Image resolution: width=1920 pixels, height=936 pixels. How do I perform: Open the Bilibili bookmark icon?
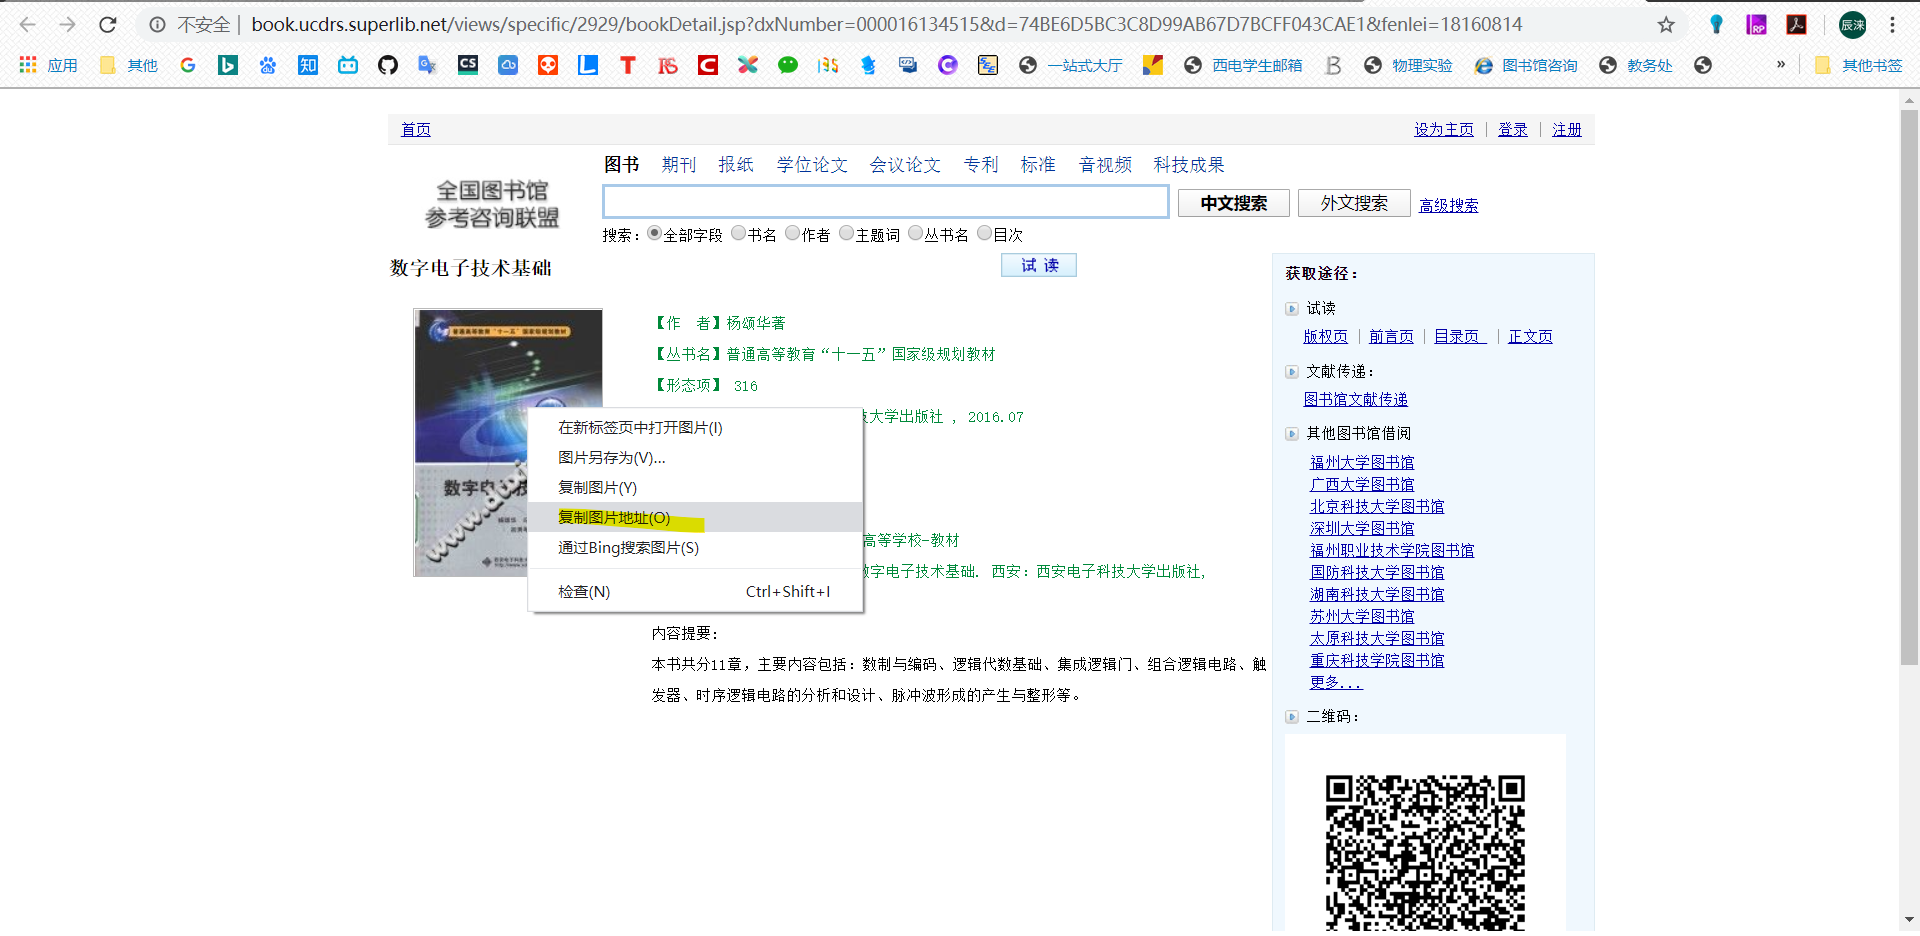point(348,65)
